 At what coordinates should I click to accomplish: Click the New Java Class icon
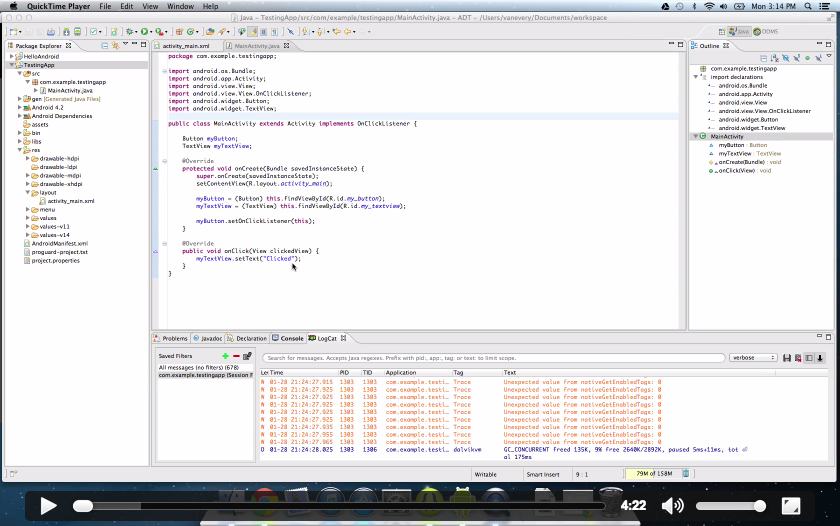tap(190, 32)
